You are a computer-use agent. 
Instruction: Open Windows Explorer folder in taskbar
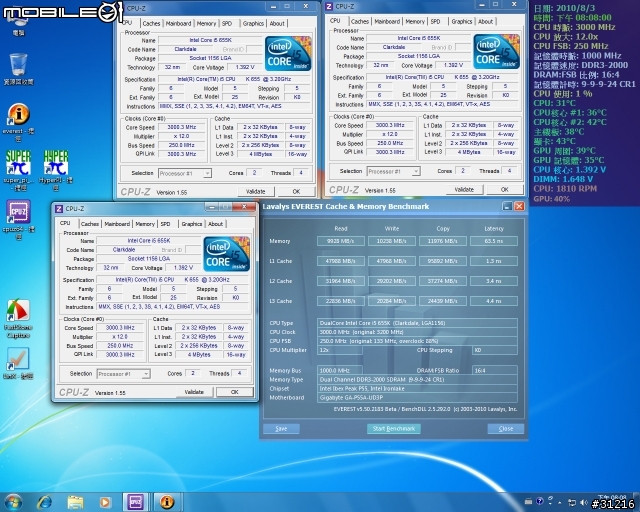[76, 502]
